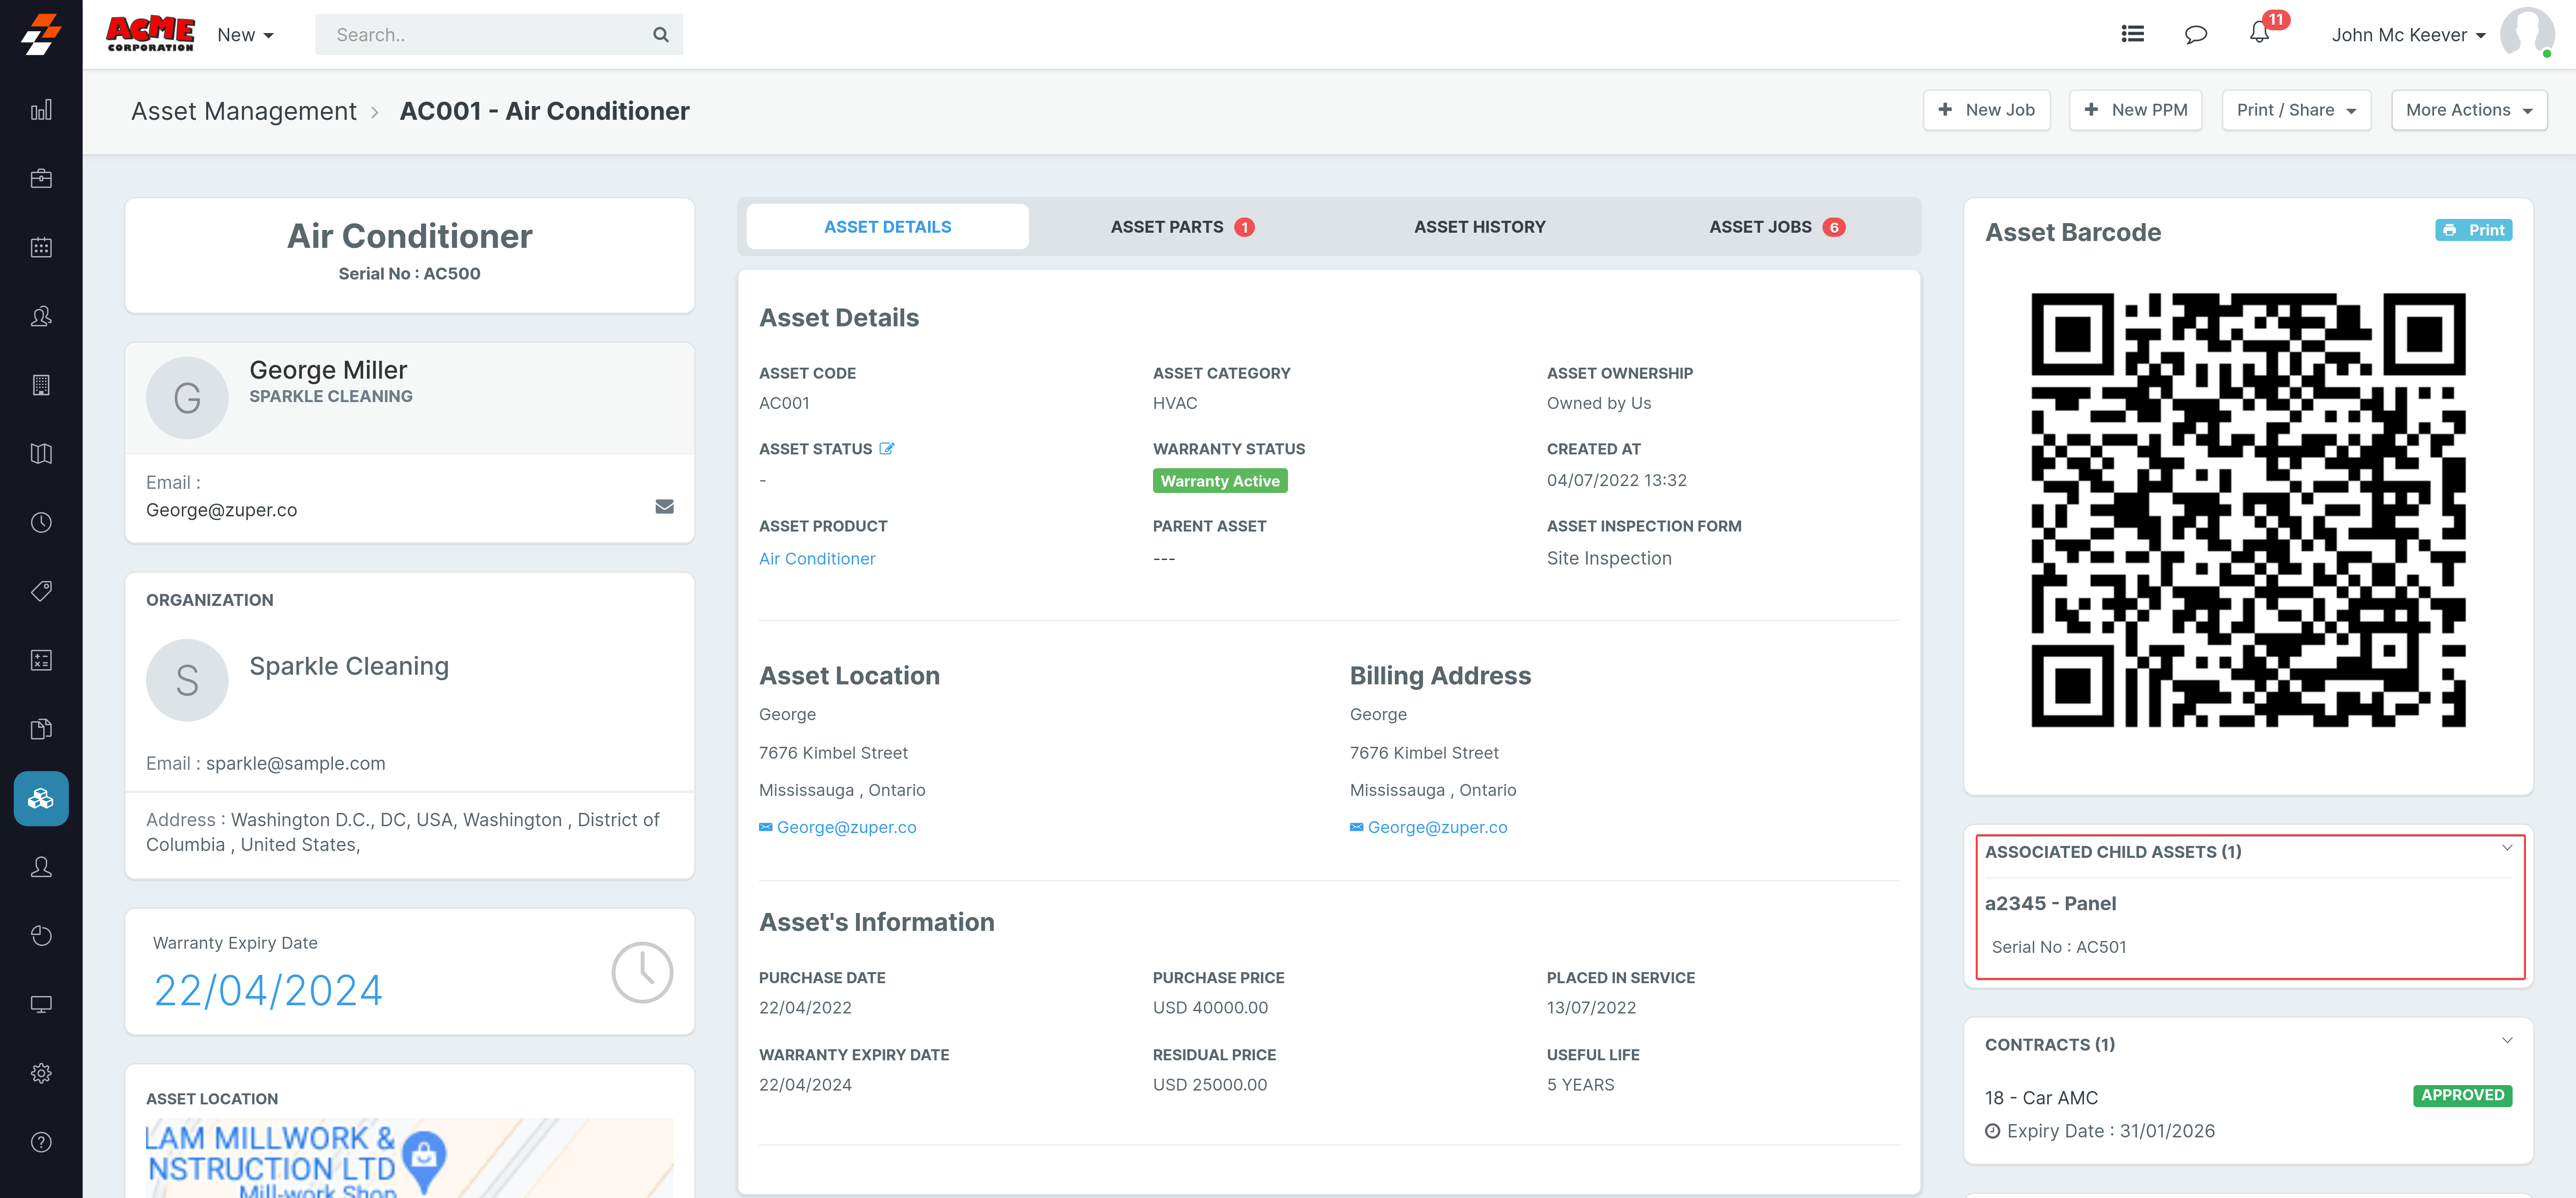
Task: Click the envelope icon beside George's email
Action: coord(664,507)
